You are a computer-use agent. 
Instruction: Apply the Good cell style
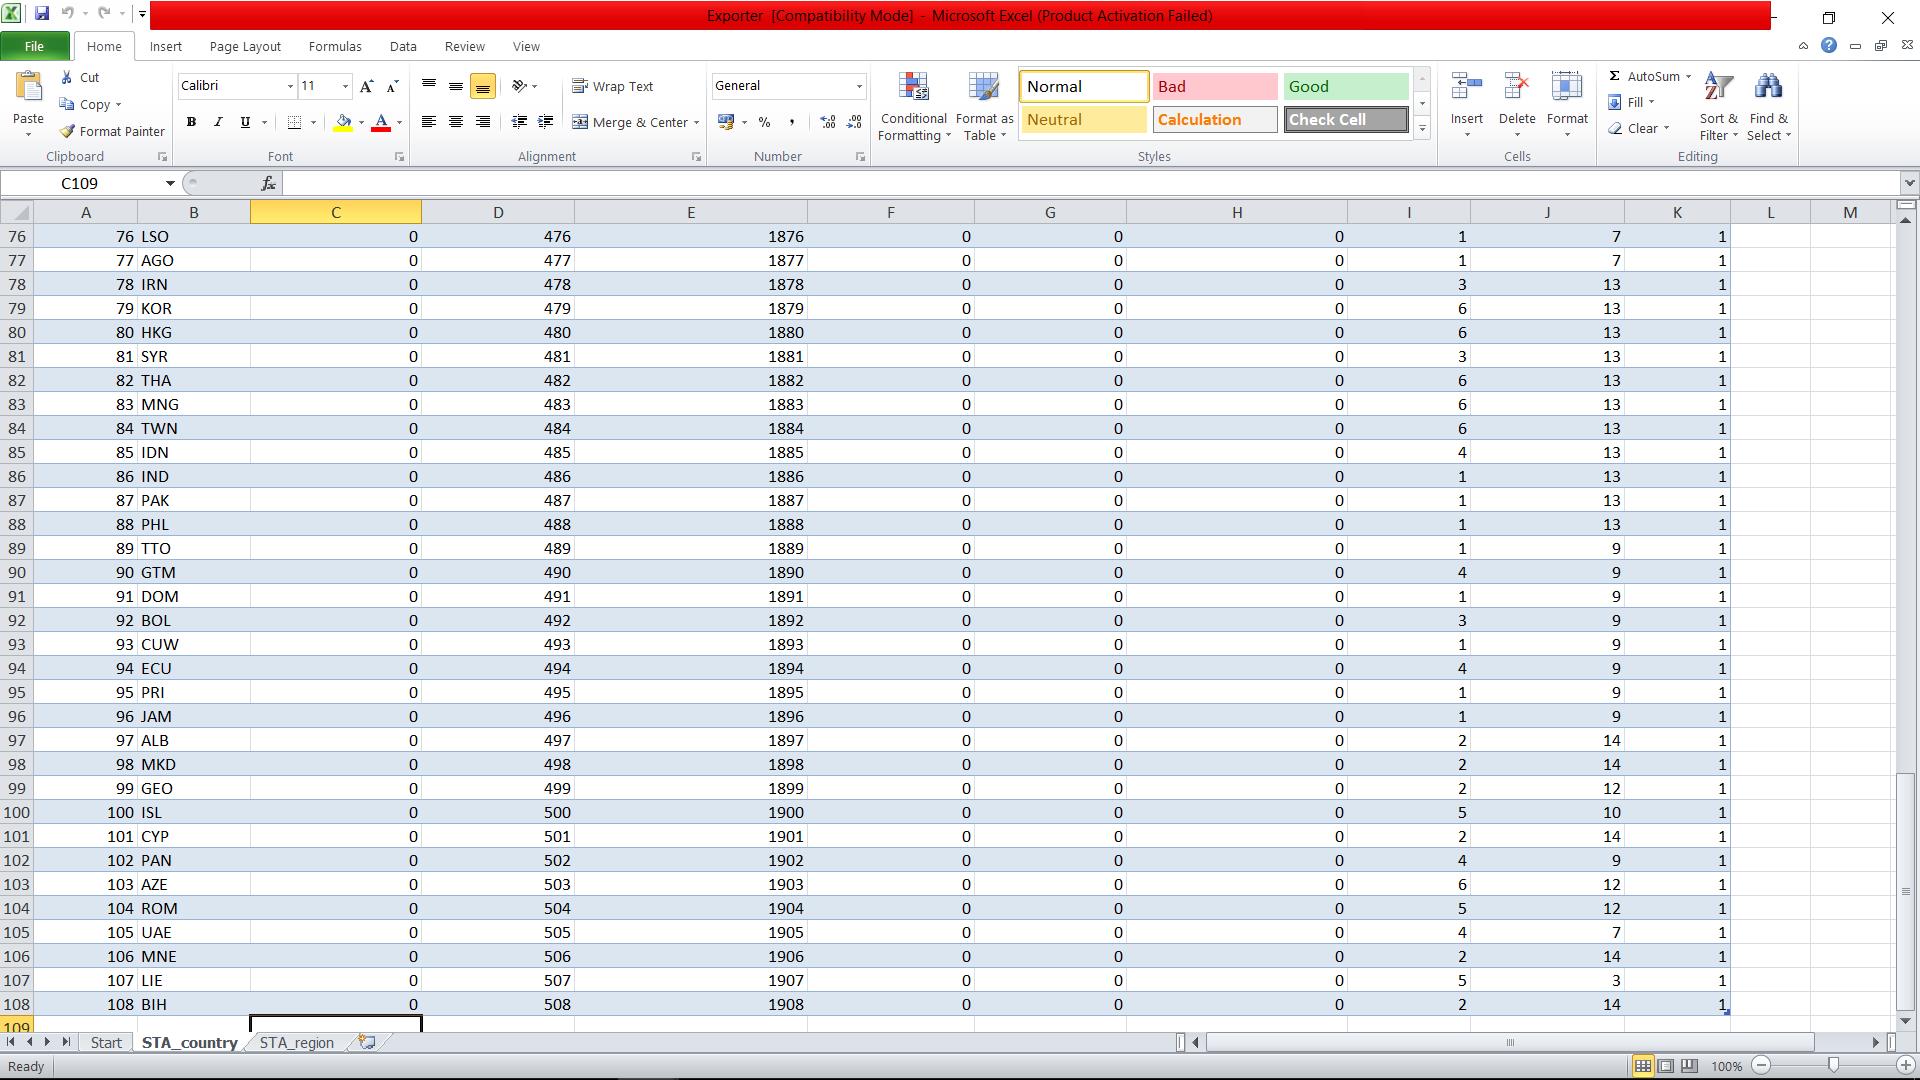1345,86
